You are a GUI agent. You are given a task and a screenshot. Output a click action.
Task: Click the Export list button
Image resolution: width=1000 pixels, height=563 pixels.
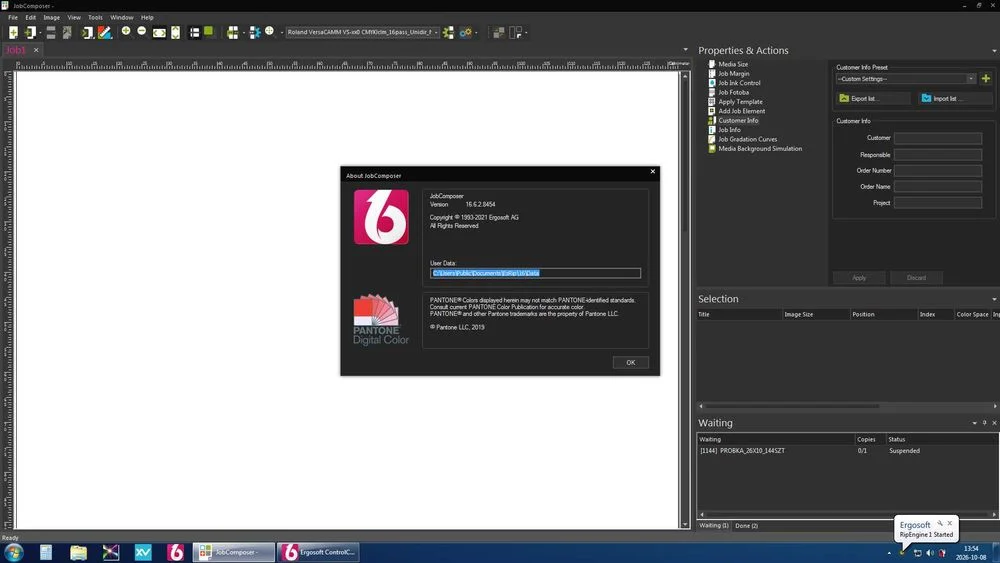(872, 98)
